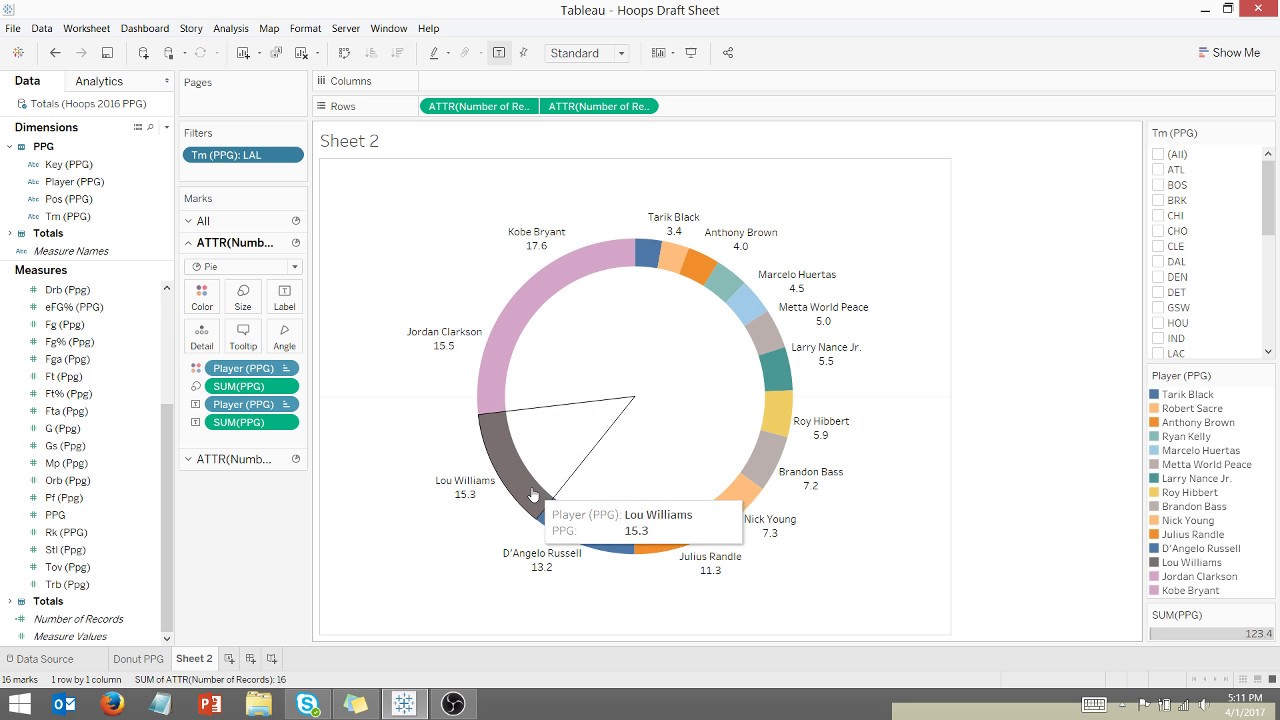The image size is (1280, 720).
Task: Click the Sort ascending toolbar icon
Action: pos(371,53)
